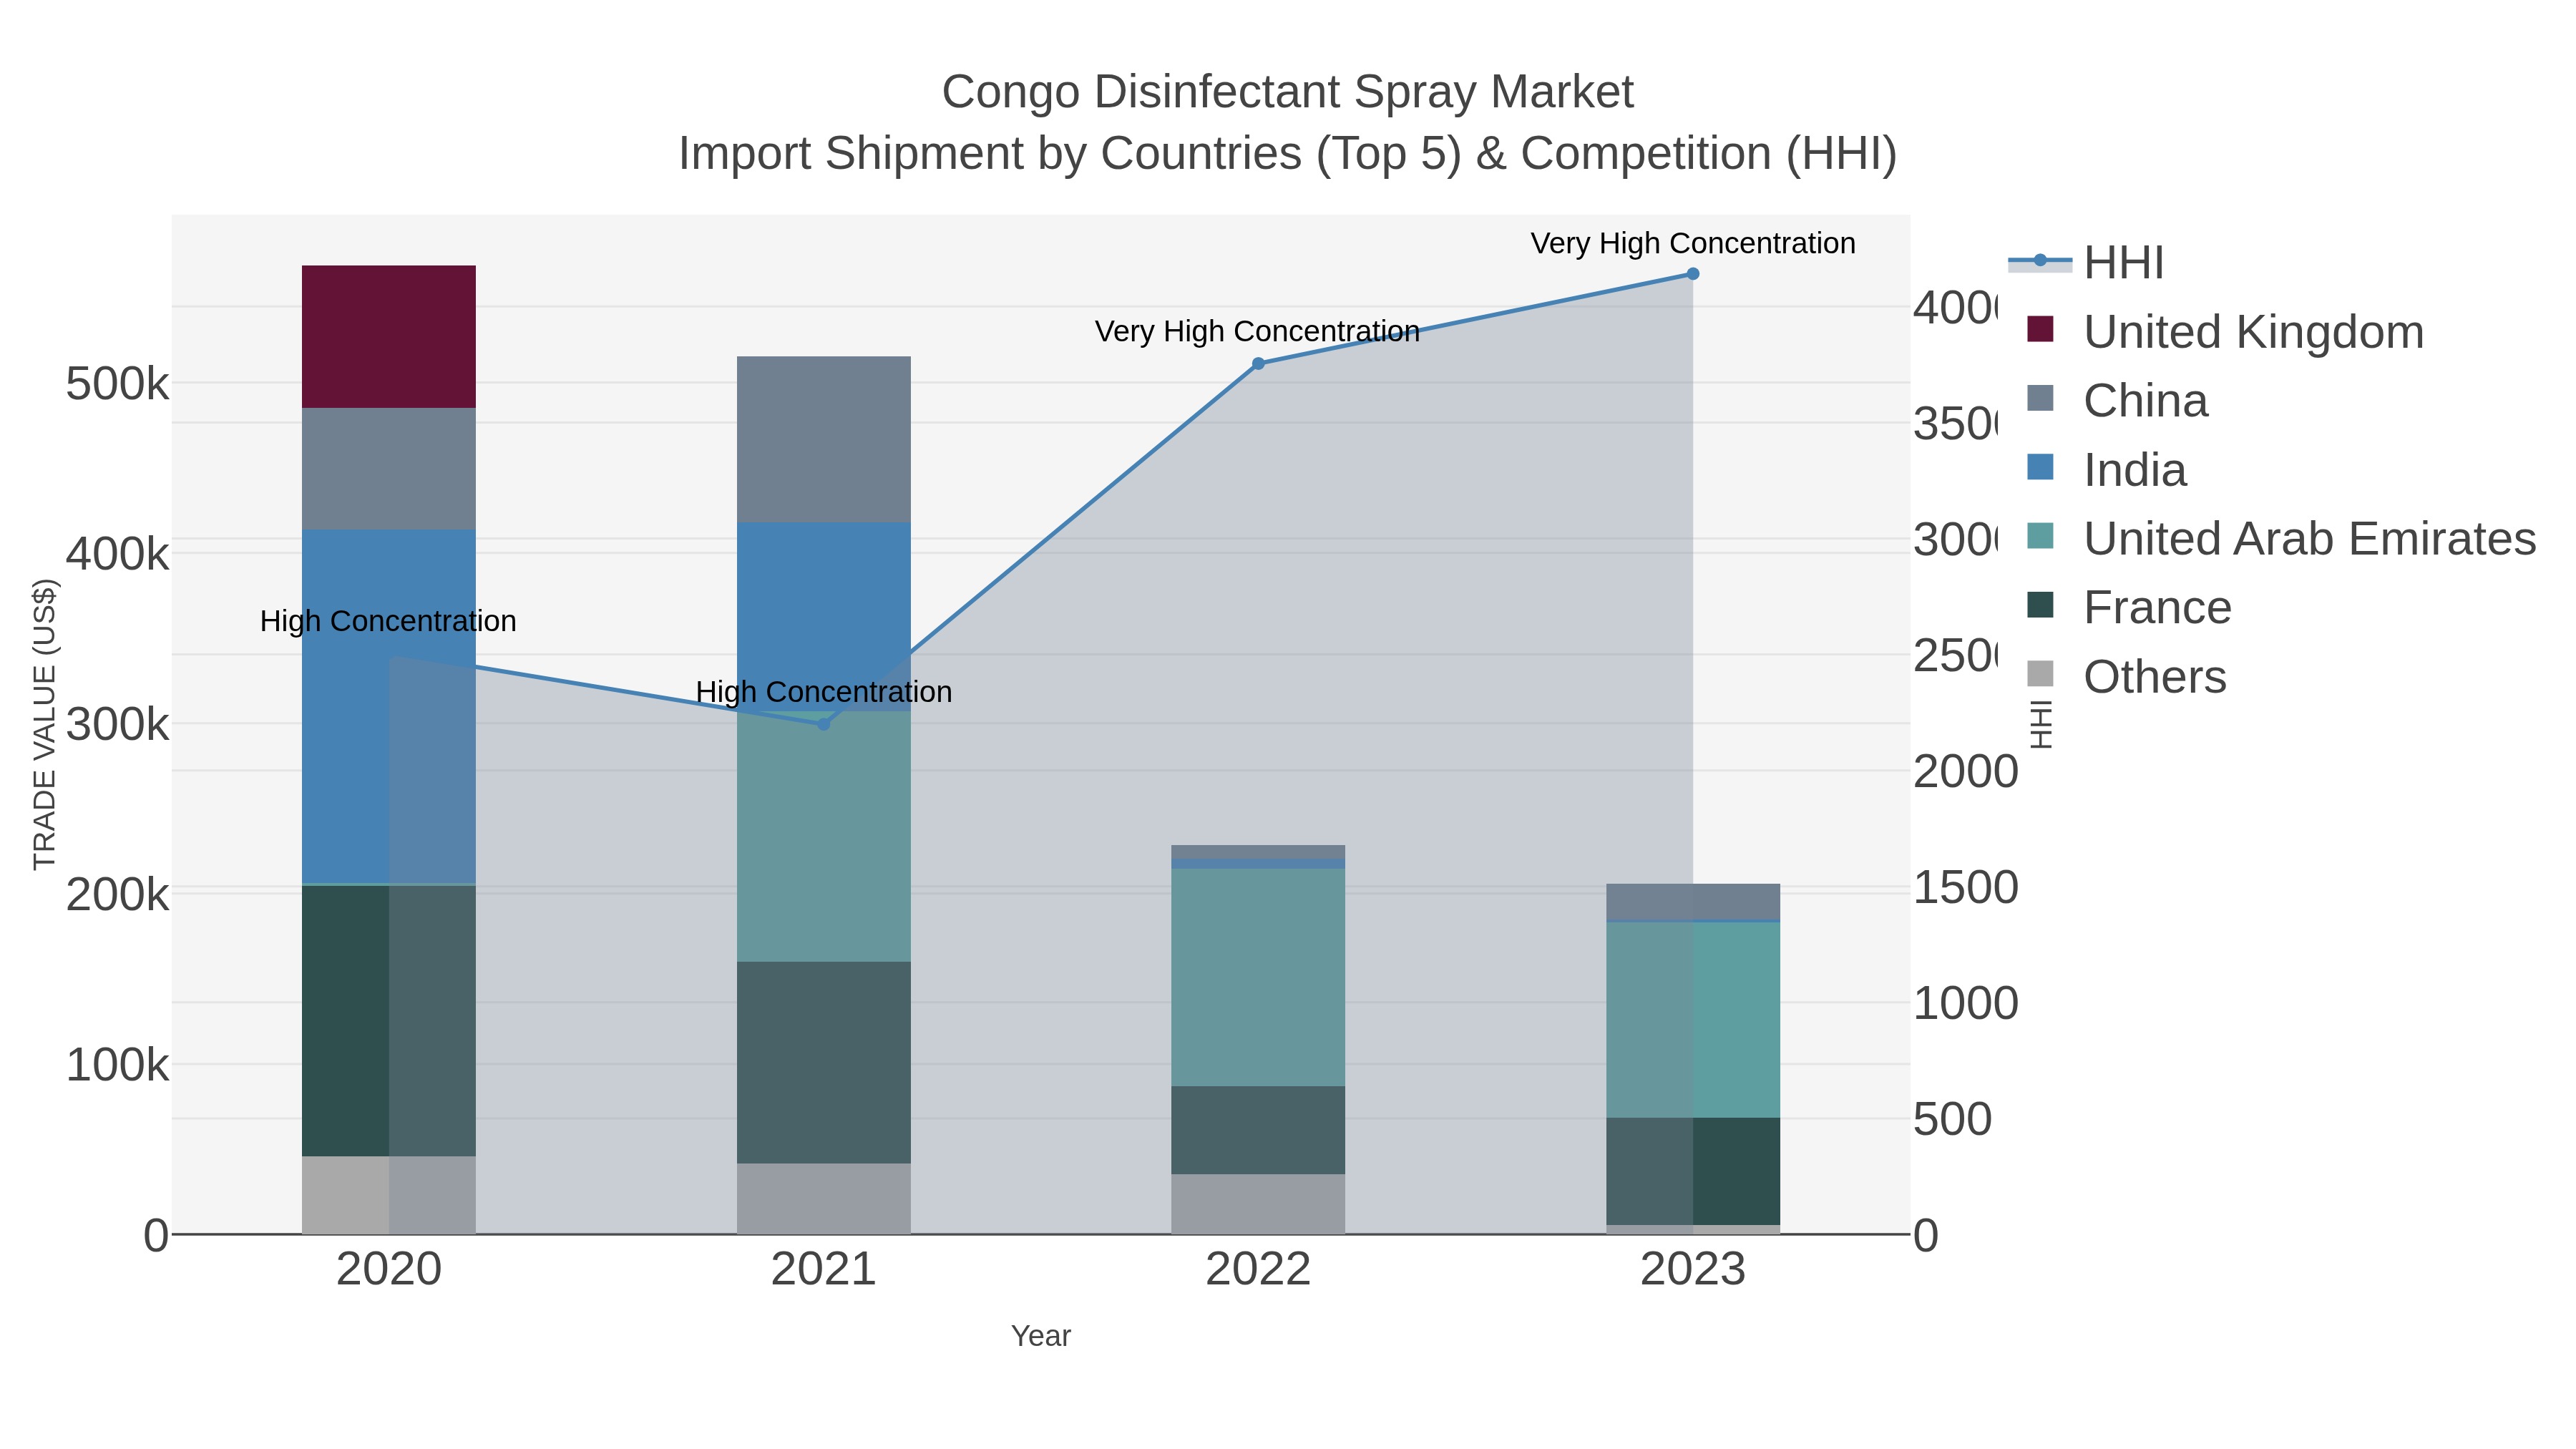
Task: Click the United Kingdom maroon legend swatch
Action: [x=2040, y=329]
